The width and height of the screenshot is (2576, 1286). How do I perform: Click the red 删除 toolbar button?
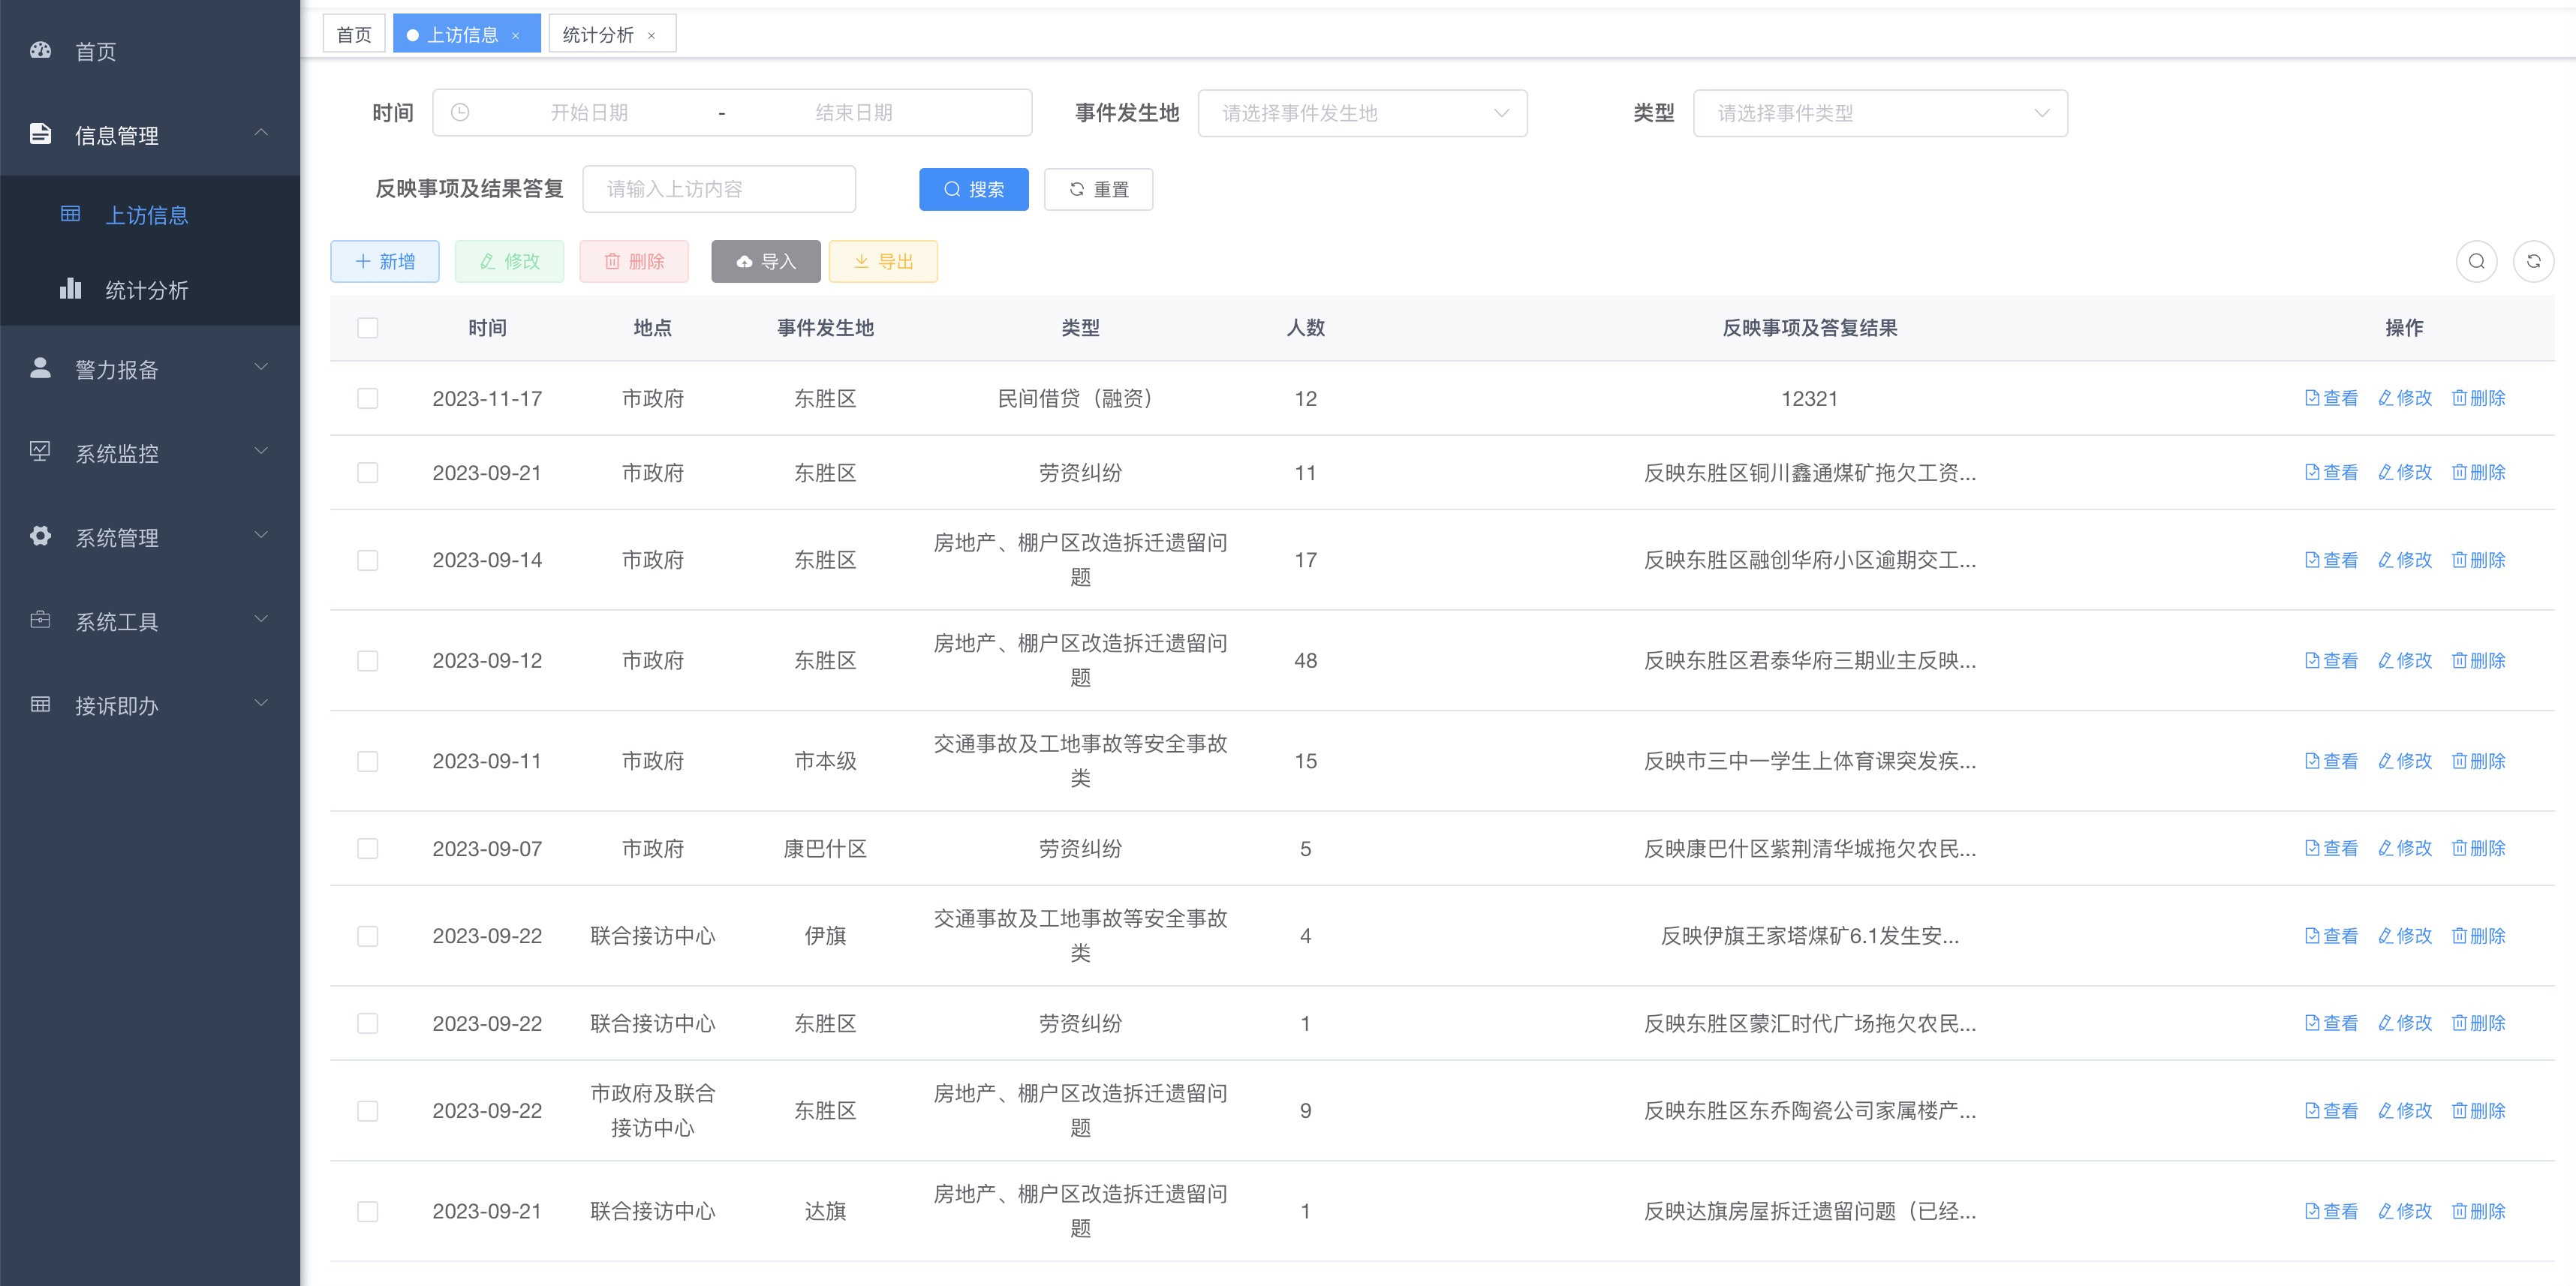tap(634, 261)
